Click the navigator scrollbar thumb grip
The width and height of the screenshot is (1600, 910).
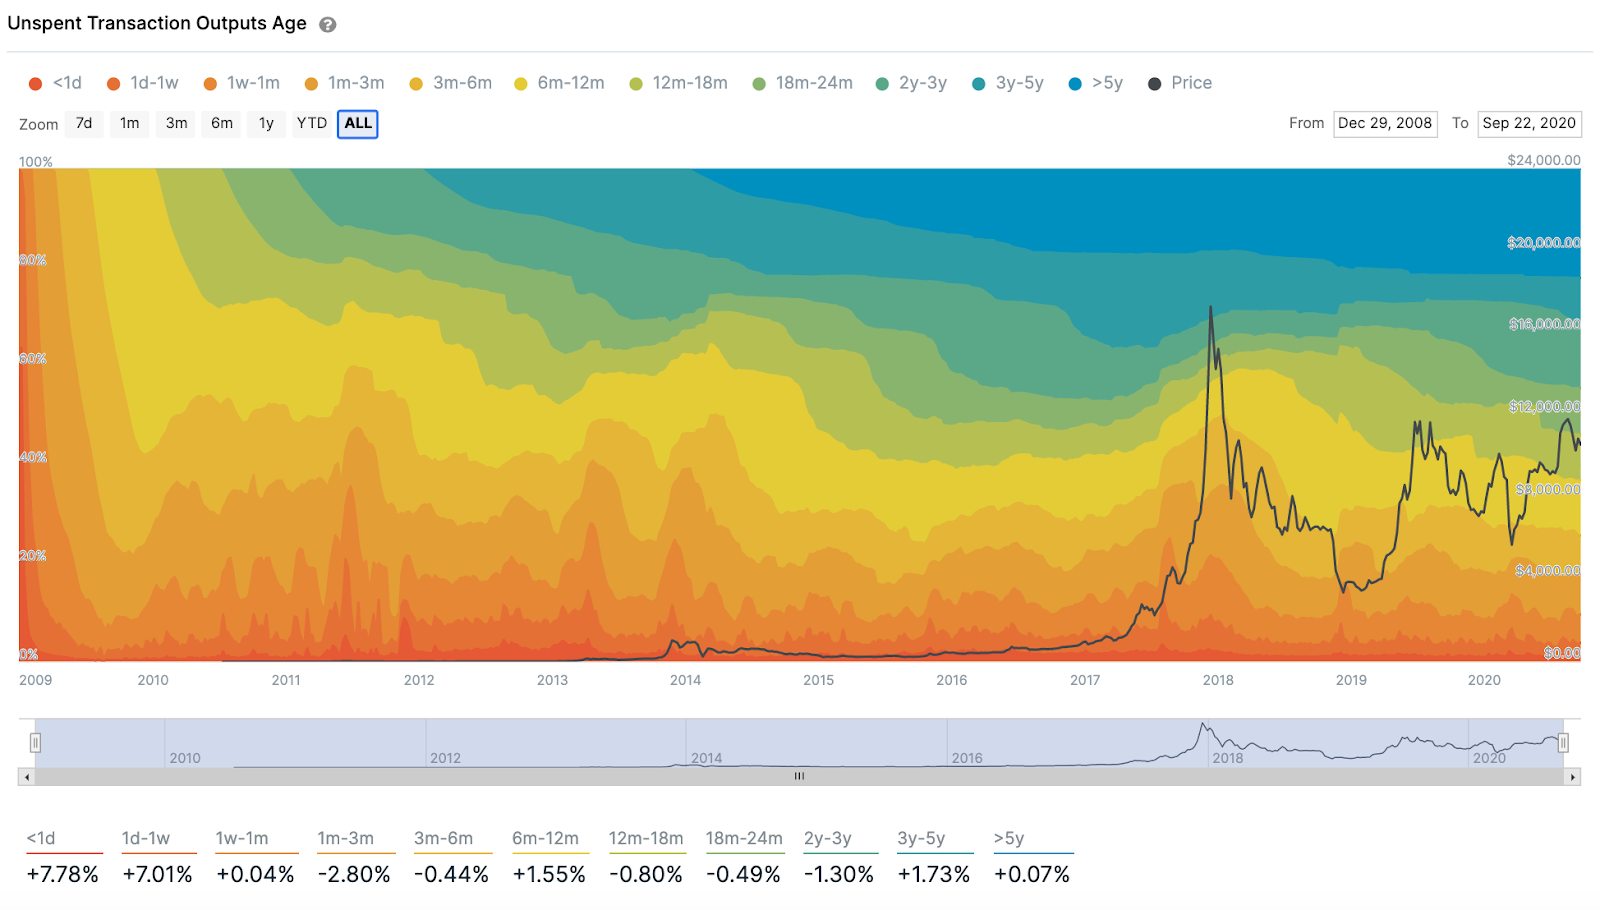799,776
